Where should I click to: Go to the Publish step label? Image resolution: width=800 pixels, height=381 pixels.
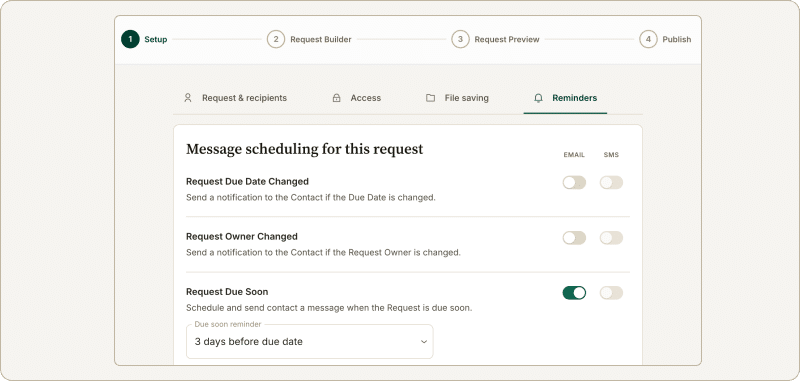coord(677,39)
